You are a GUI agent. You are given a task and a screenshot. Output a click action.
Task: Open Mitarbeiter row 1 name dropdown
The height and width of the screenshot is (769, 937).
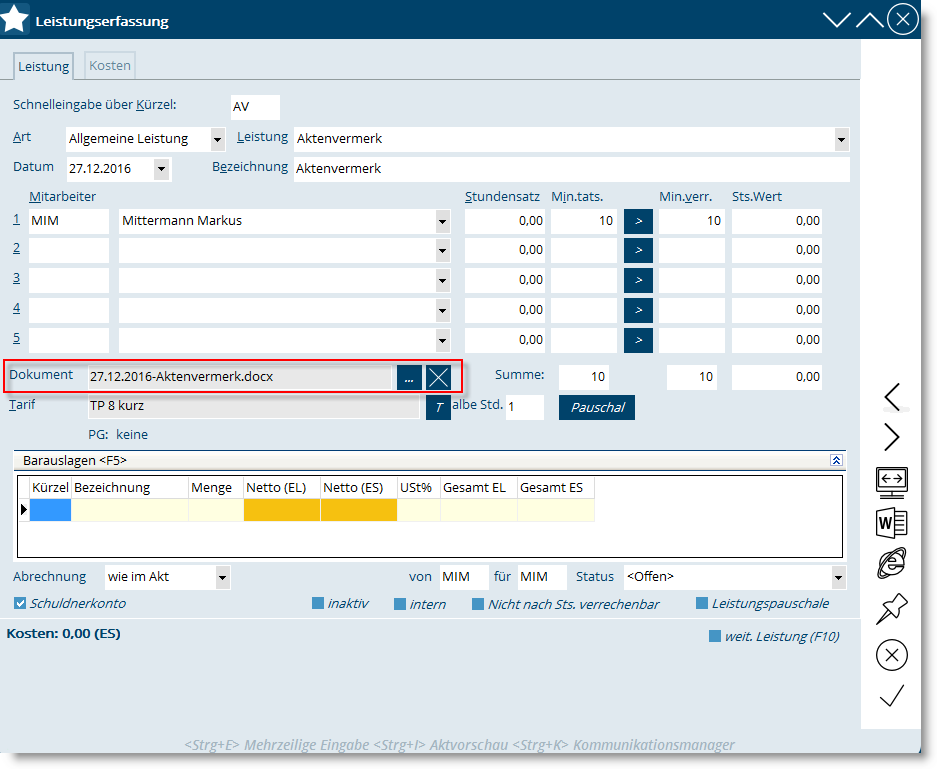pos(442,221)
